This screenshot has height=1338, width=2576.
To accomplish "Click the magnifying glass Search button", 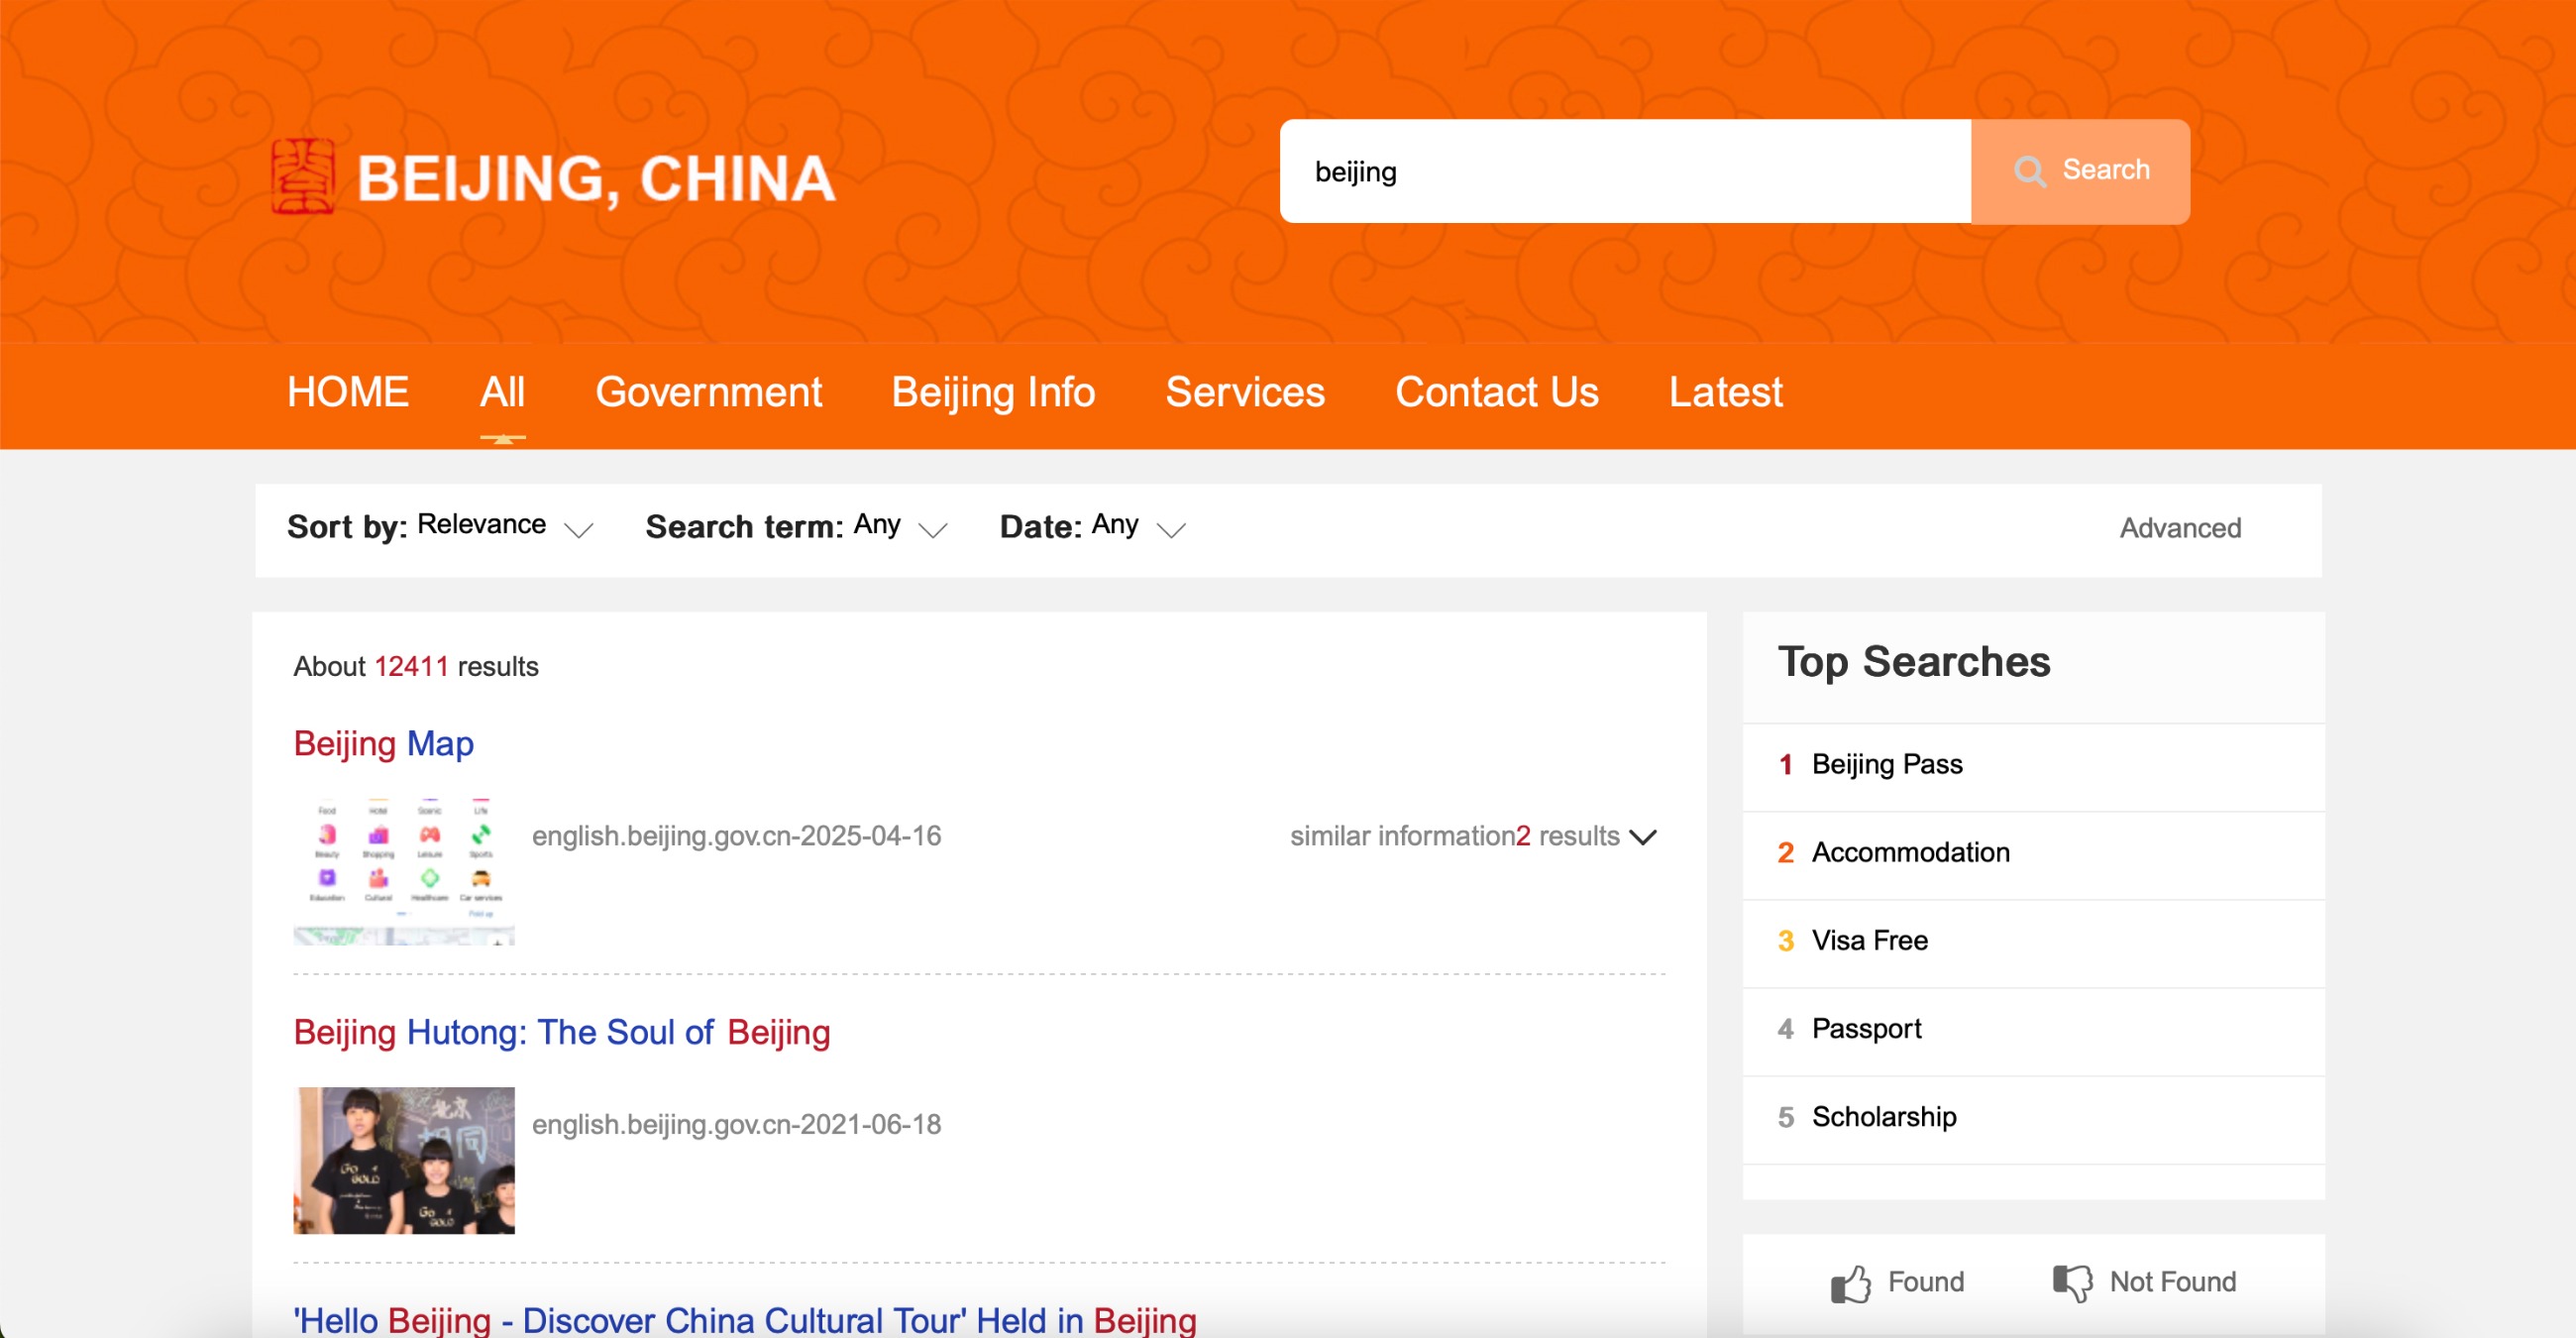I will [2080, 171].
